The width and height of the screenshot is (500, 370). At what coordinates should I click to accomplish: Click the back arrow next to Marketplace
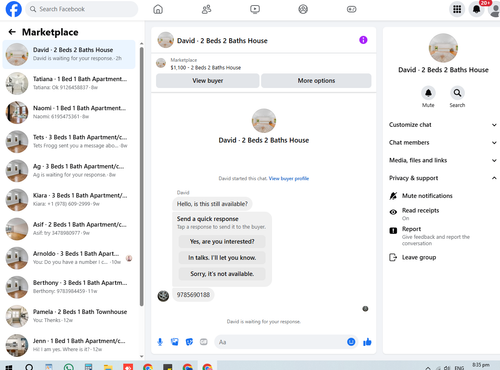(12, 32)
